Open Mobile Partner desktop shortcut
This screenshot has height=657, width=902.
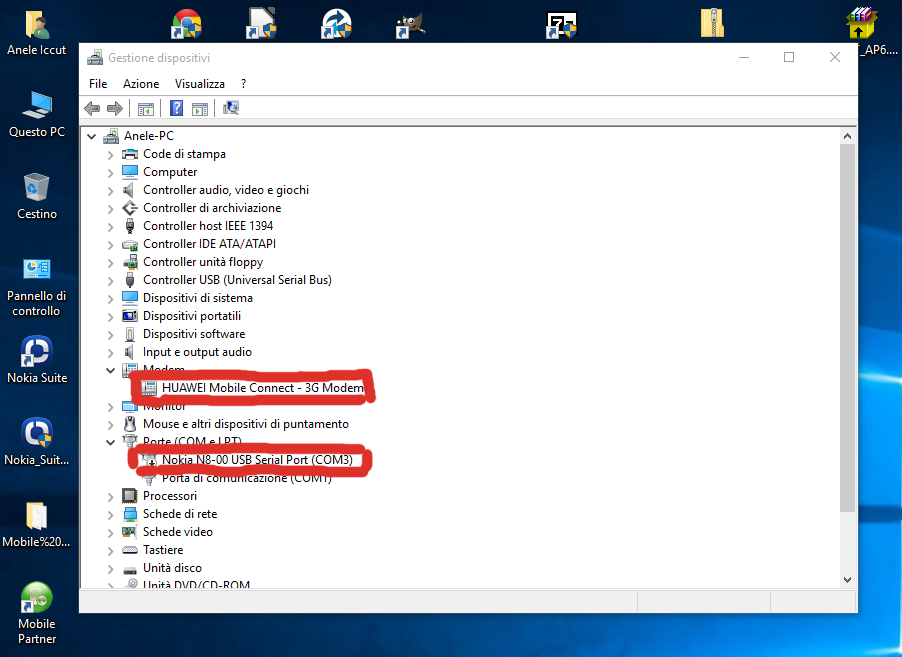point(37,613)
